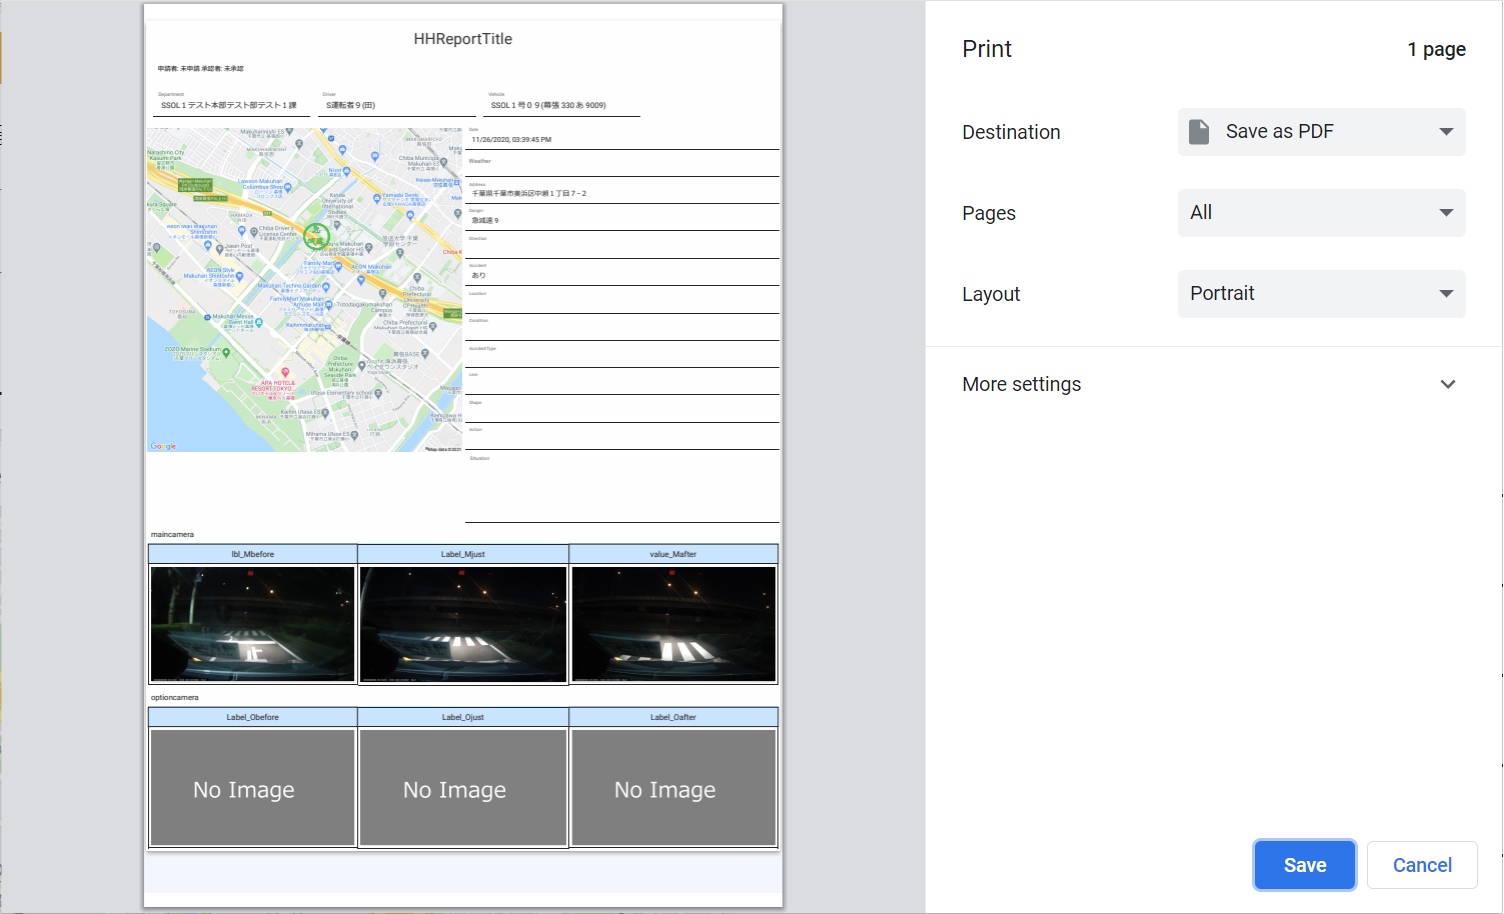Open the Pages dropdown set to All
The image size is (1504, 914).
click(1321, 213)
